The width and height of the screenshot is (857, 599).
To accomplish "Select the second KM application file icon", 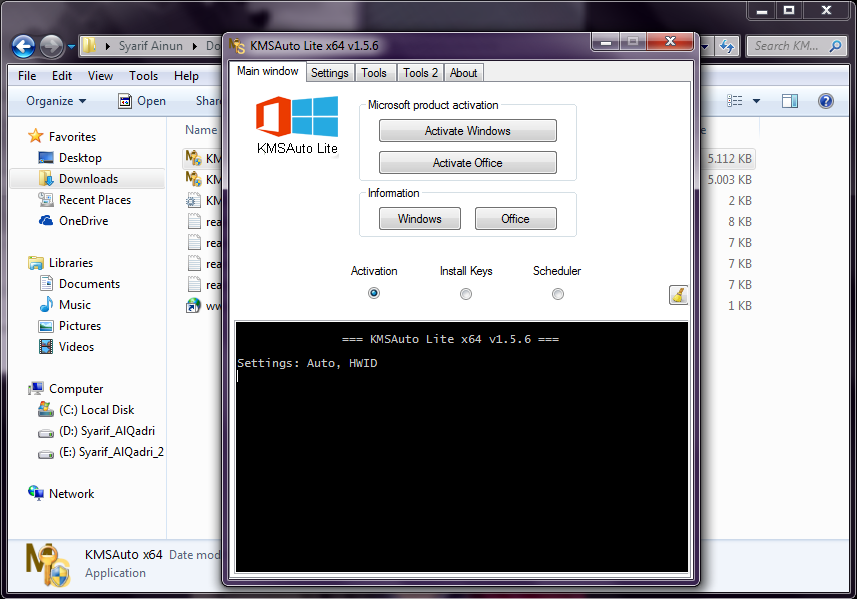I will tap(193, 179).
